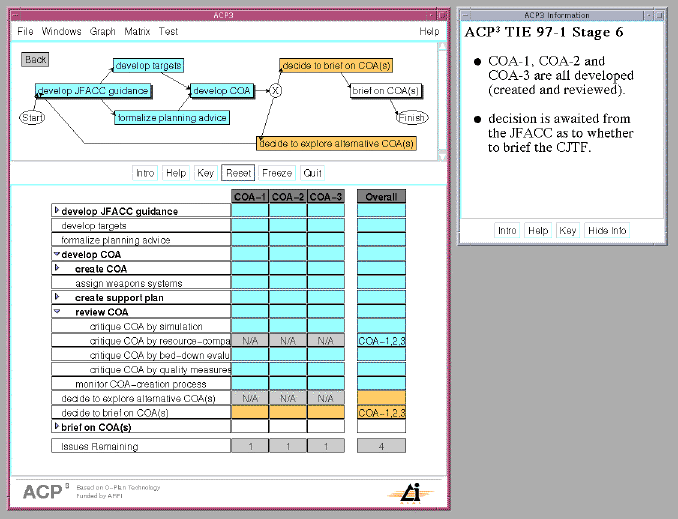This screenshot has height=519, width=678.
Task: Select the orange 'decide to brief on COA(s)' node
Action: pos(335,65)
